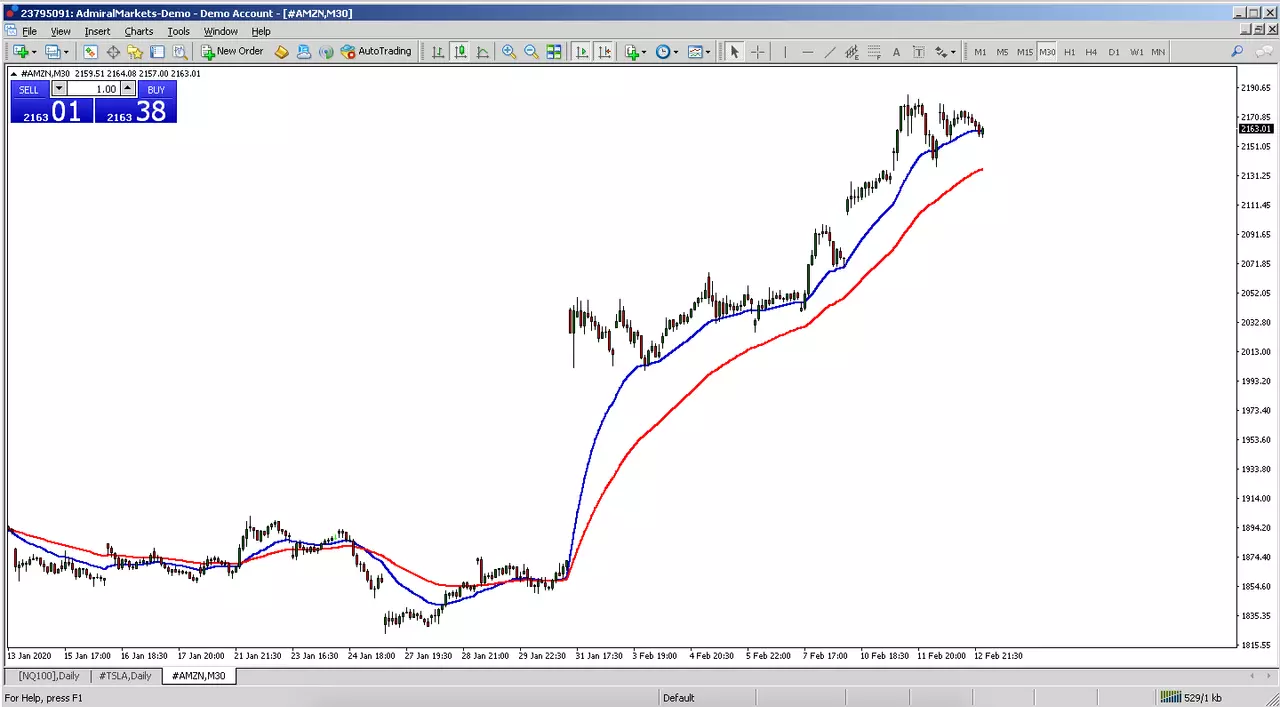Switch to candlestick chart display
Image resolution: width=1280 pixels, height=707 pixels.
[460, 52]
